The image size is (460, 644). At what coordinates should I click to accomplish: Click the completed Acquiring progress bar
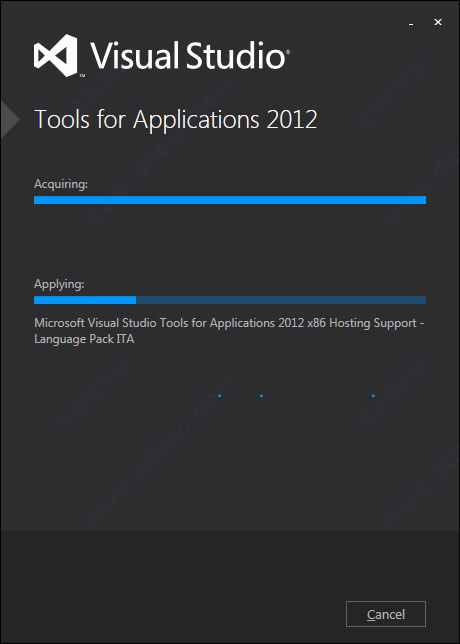click(x=230, y=200)
